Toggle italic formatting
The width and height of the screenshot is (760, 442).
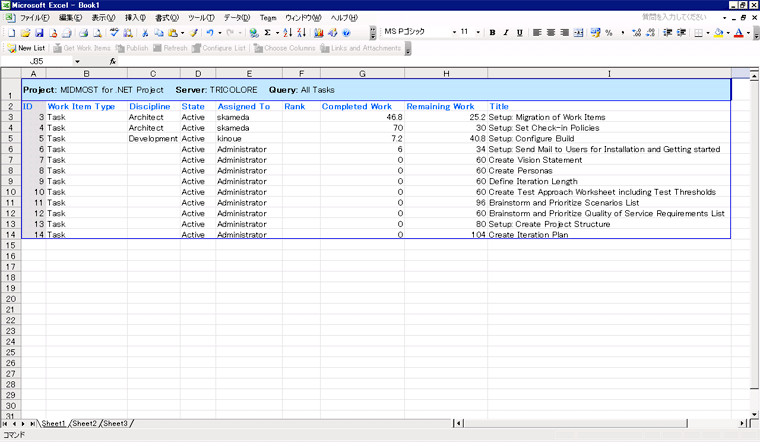(x=506, y=32)
